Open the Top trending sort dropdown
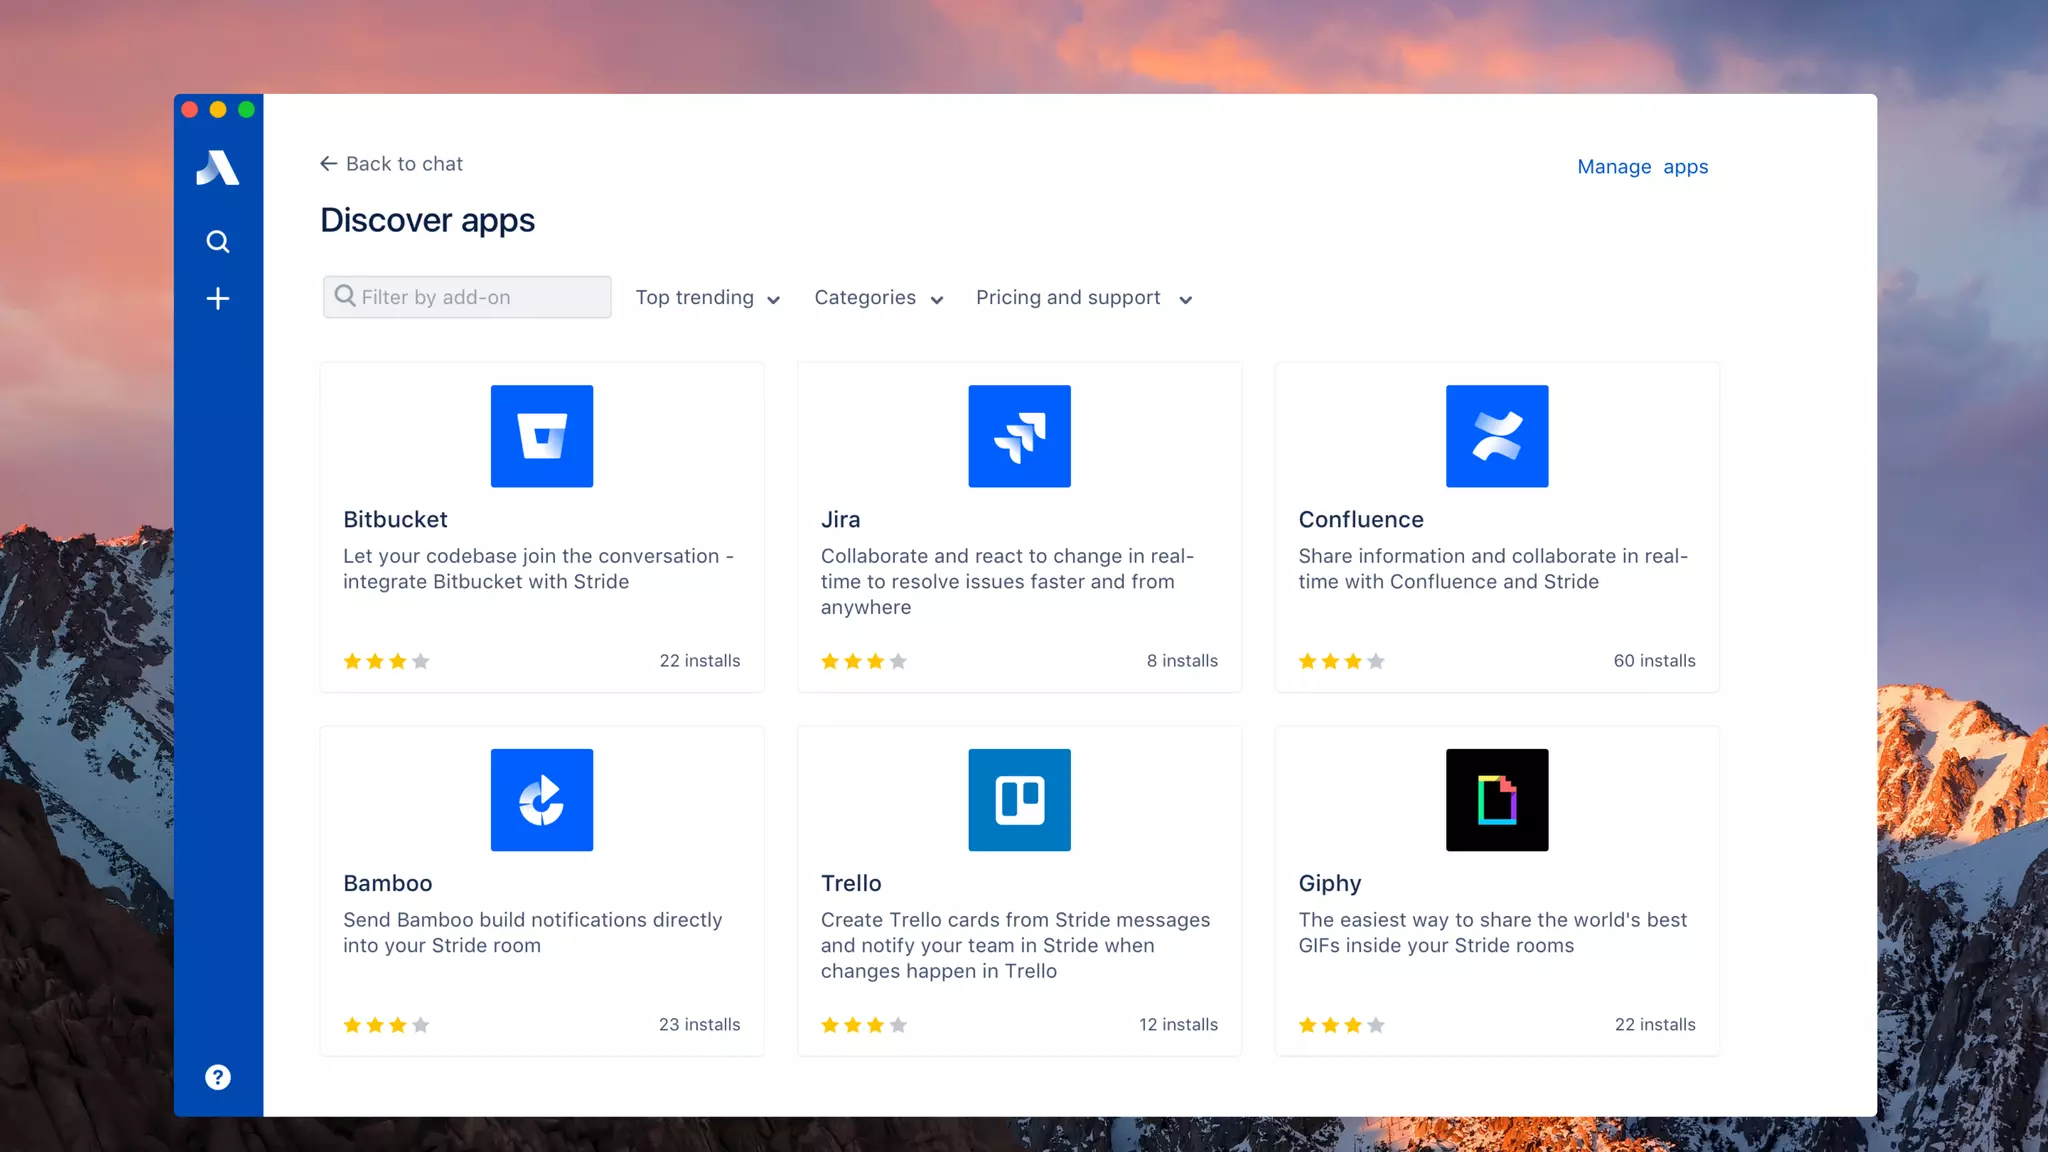 pyautogui.click(x=708, y=298)
